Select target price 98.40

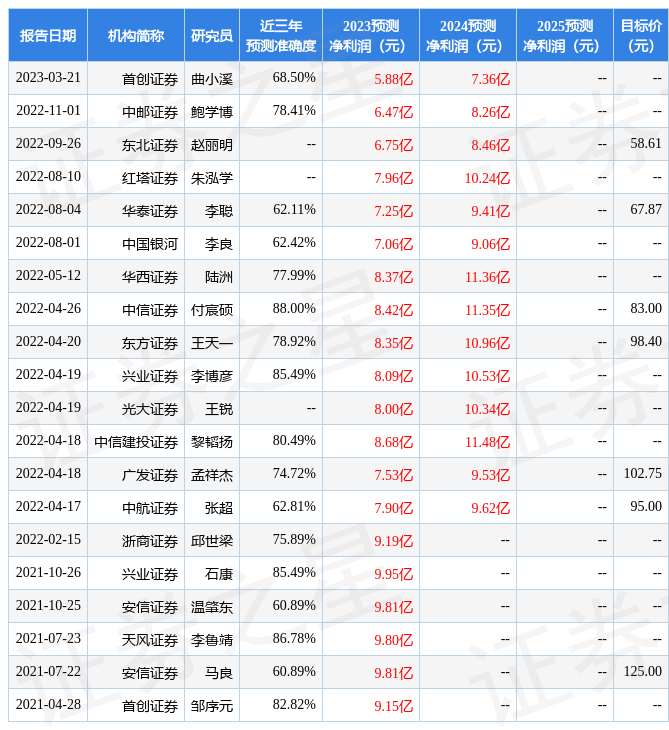coord(646,342)
